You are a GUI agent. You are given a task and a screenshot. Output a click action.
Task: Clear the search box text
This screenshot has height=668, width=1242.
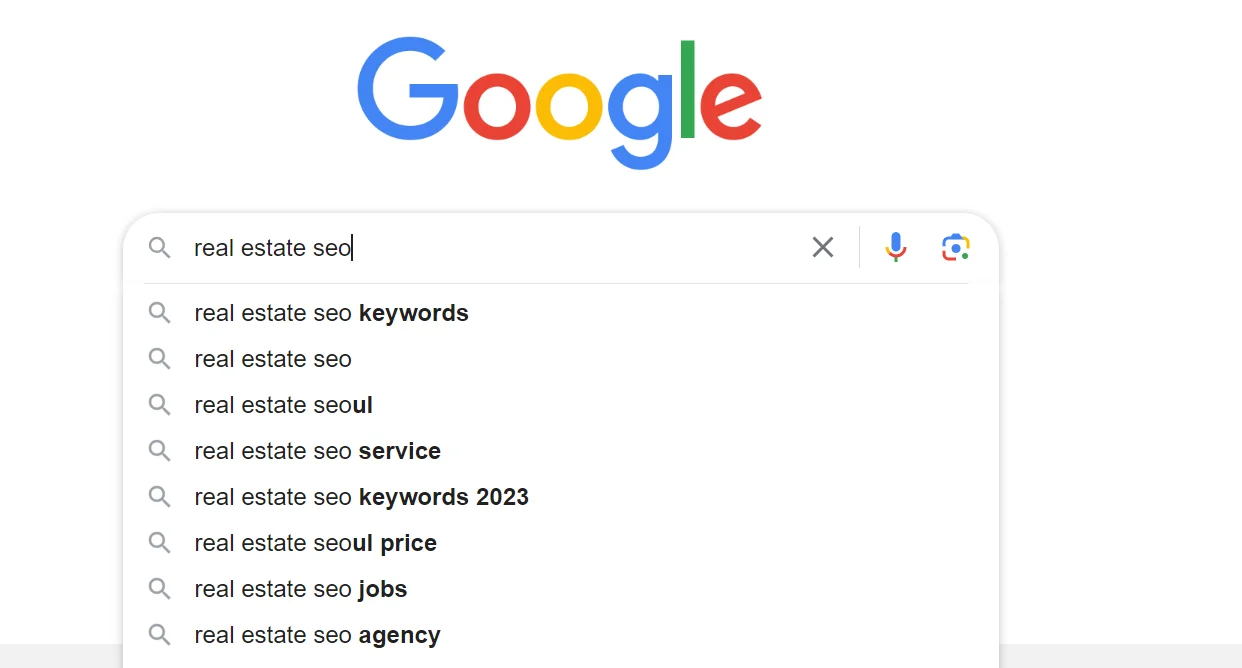(x=822, y=247)
